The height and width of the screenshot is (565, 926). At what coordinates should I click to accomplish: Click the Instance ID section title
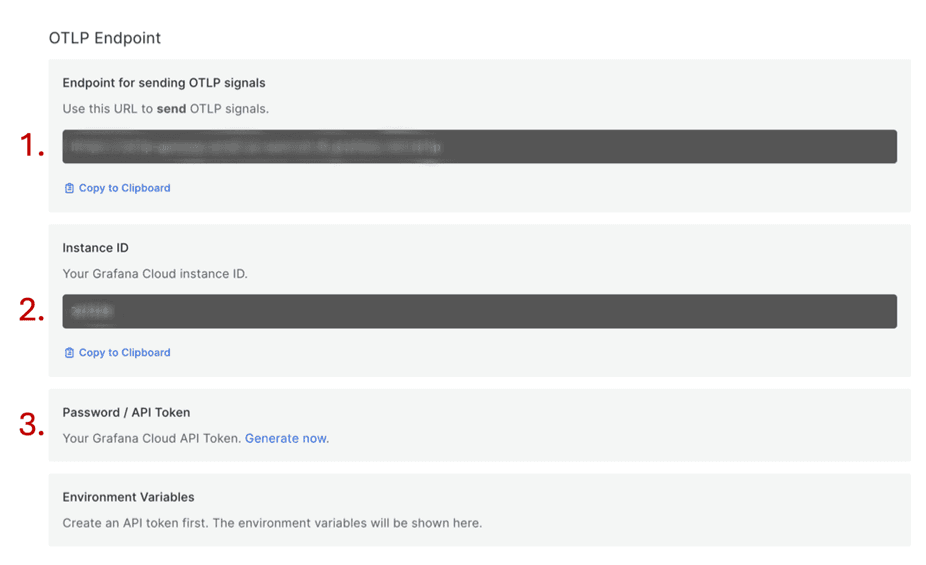coord(95,248)
